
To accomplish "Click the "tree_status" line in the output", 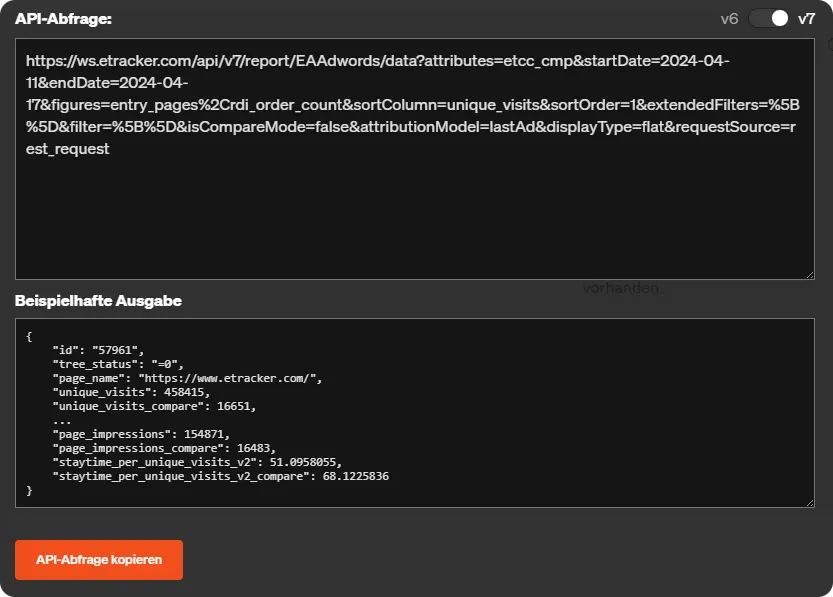I will tap(117, 365).
